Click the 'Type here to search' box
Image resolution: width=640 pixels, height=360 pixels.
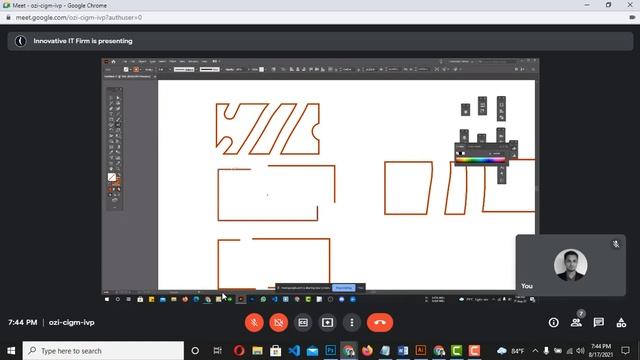point(103,351)
